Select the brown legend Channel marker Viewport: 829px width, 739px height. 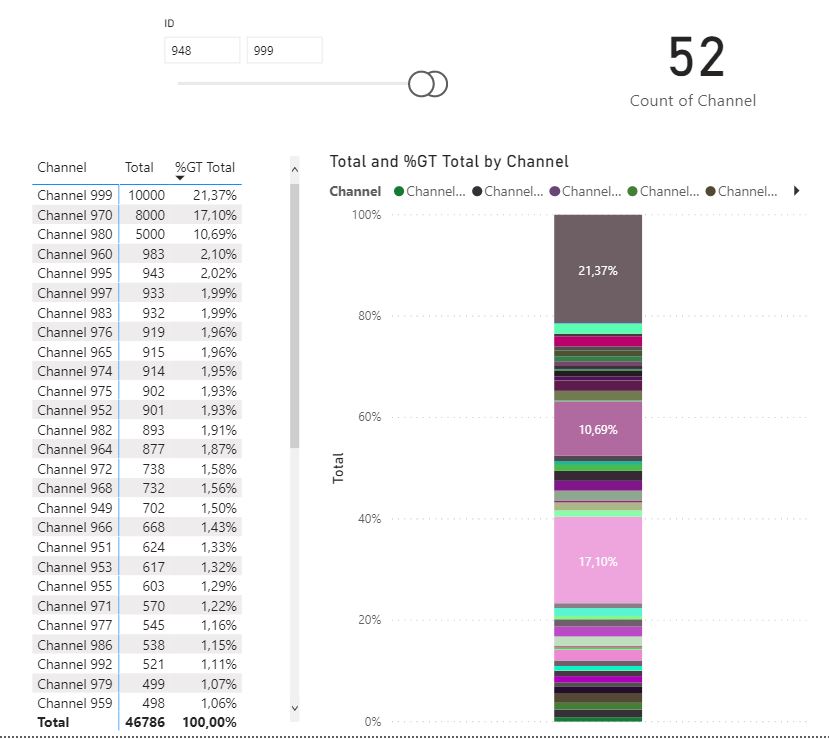[x=711, y=191]
